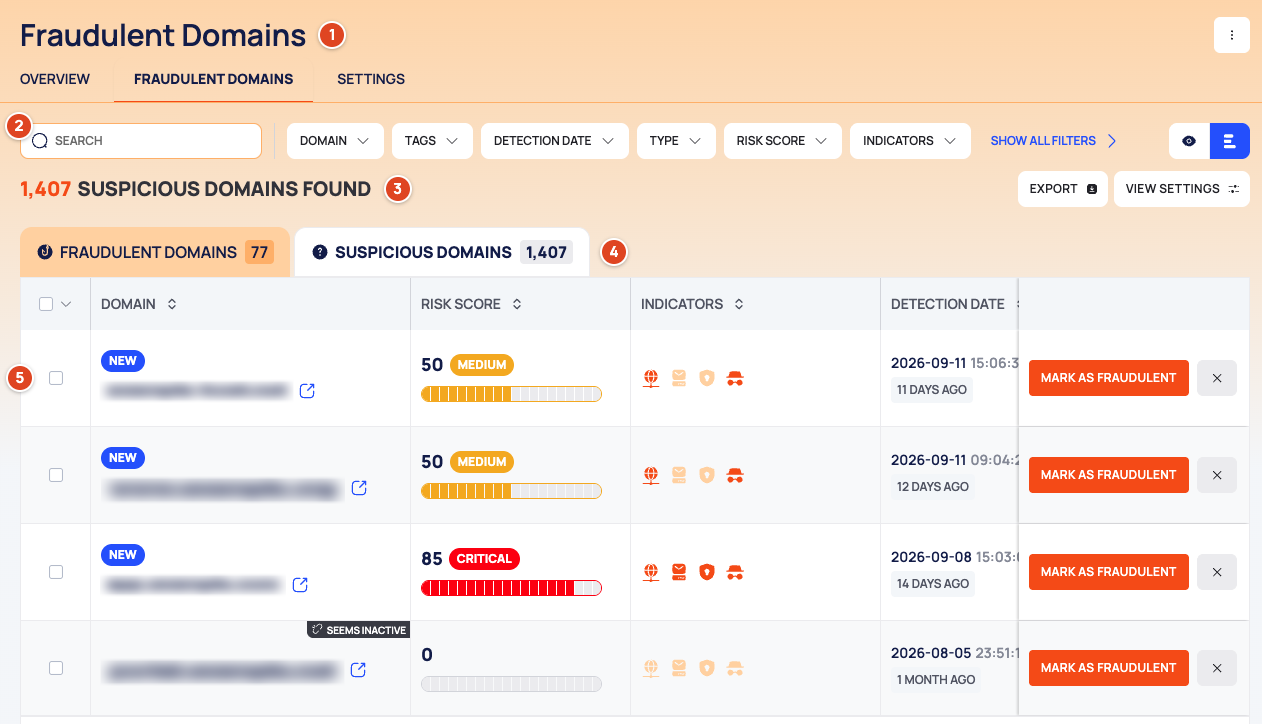This screenshot has height=724, width=1262.
Task: Click the red critical risk score bar
Action: point(511,588)
